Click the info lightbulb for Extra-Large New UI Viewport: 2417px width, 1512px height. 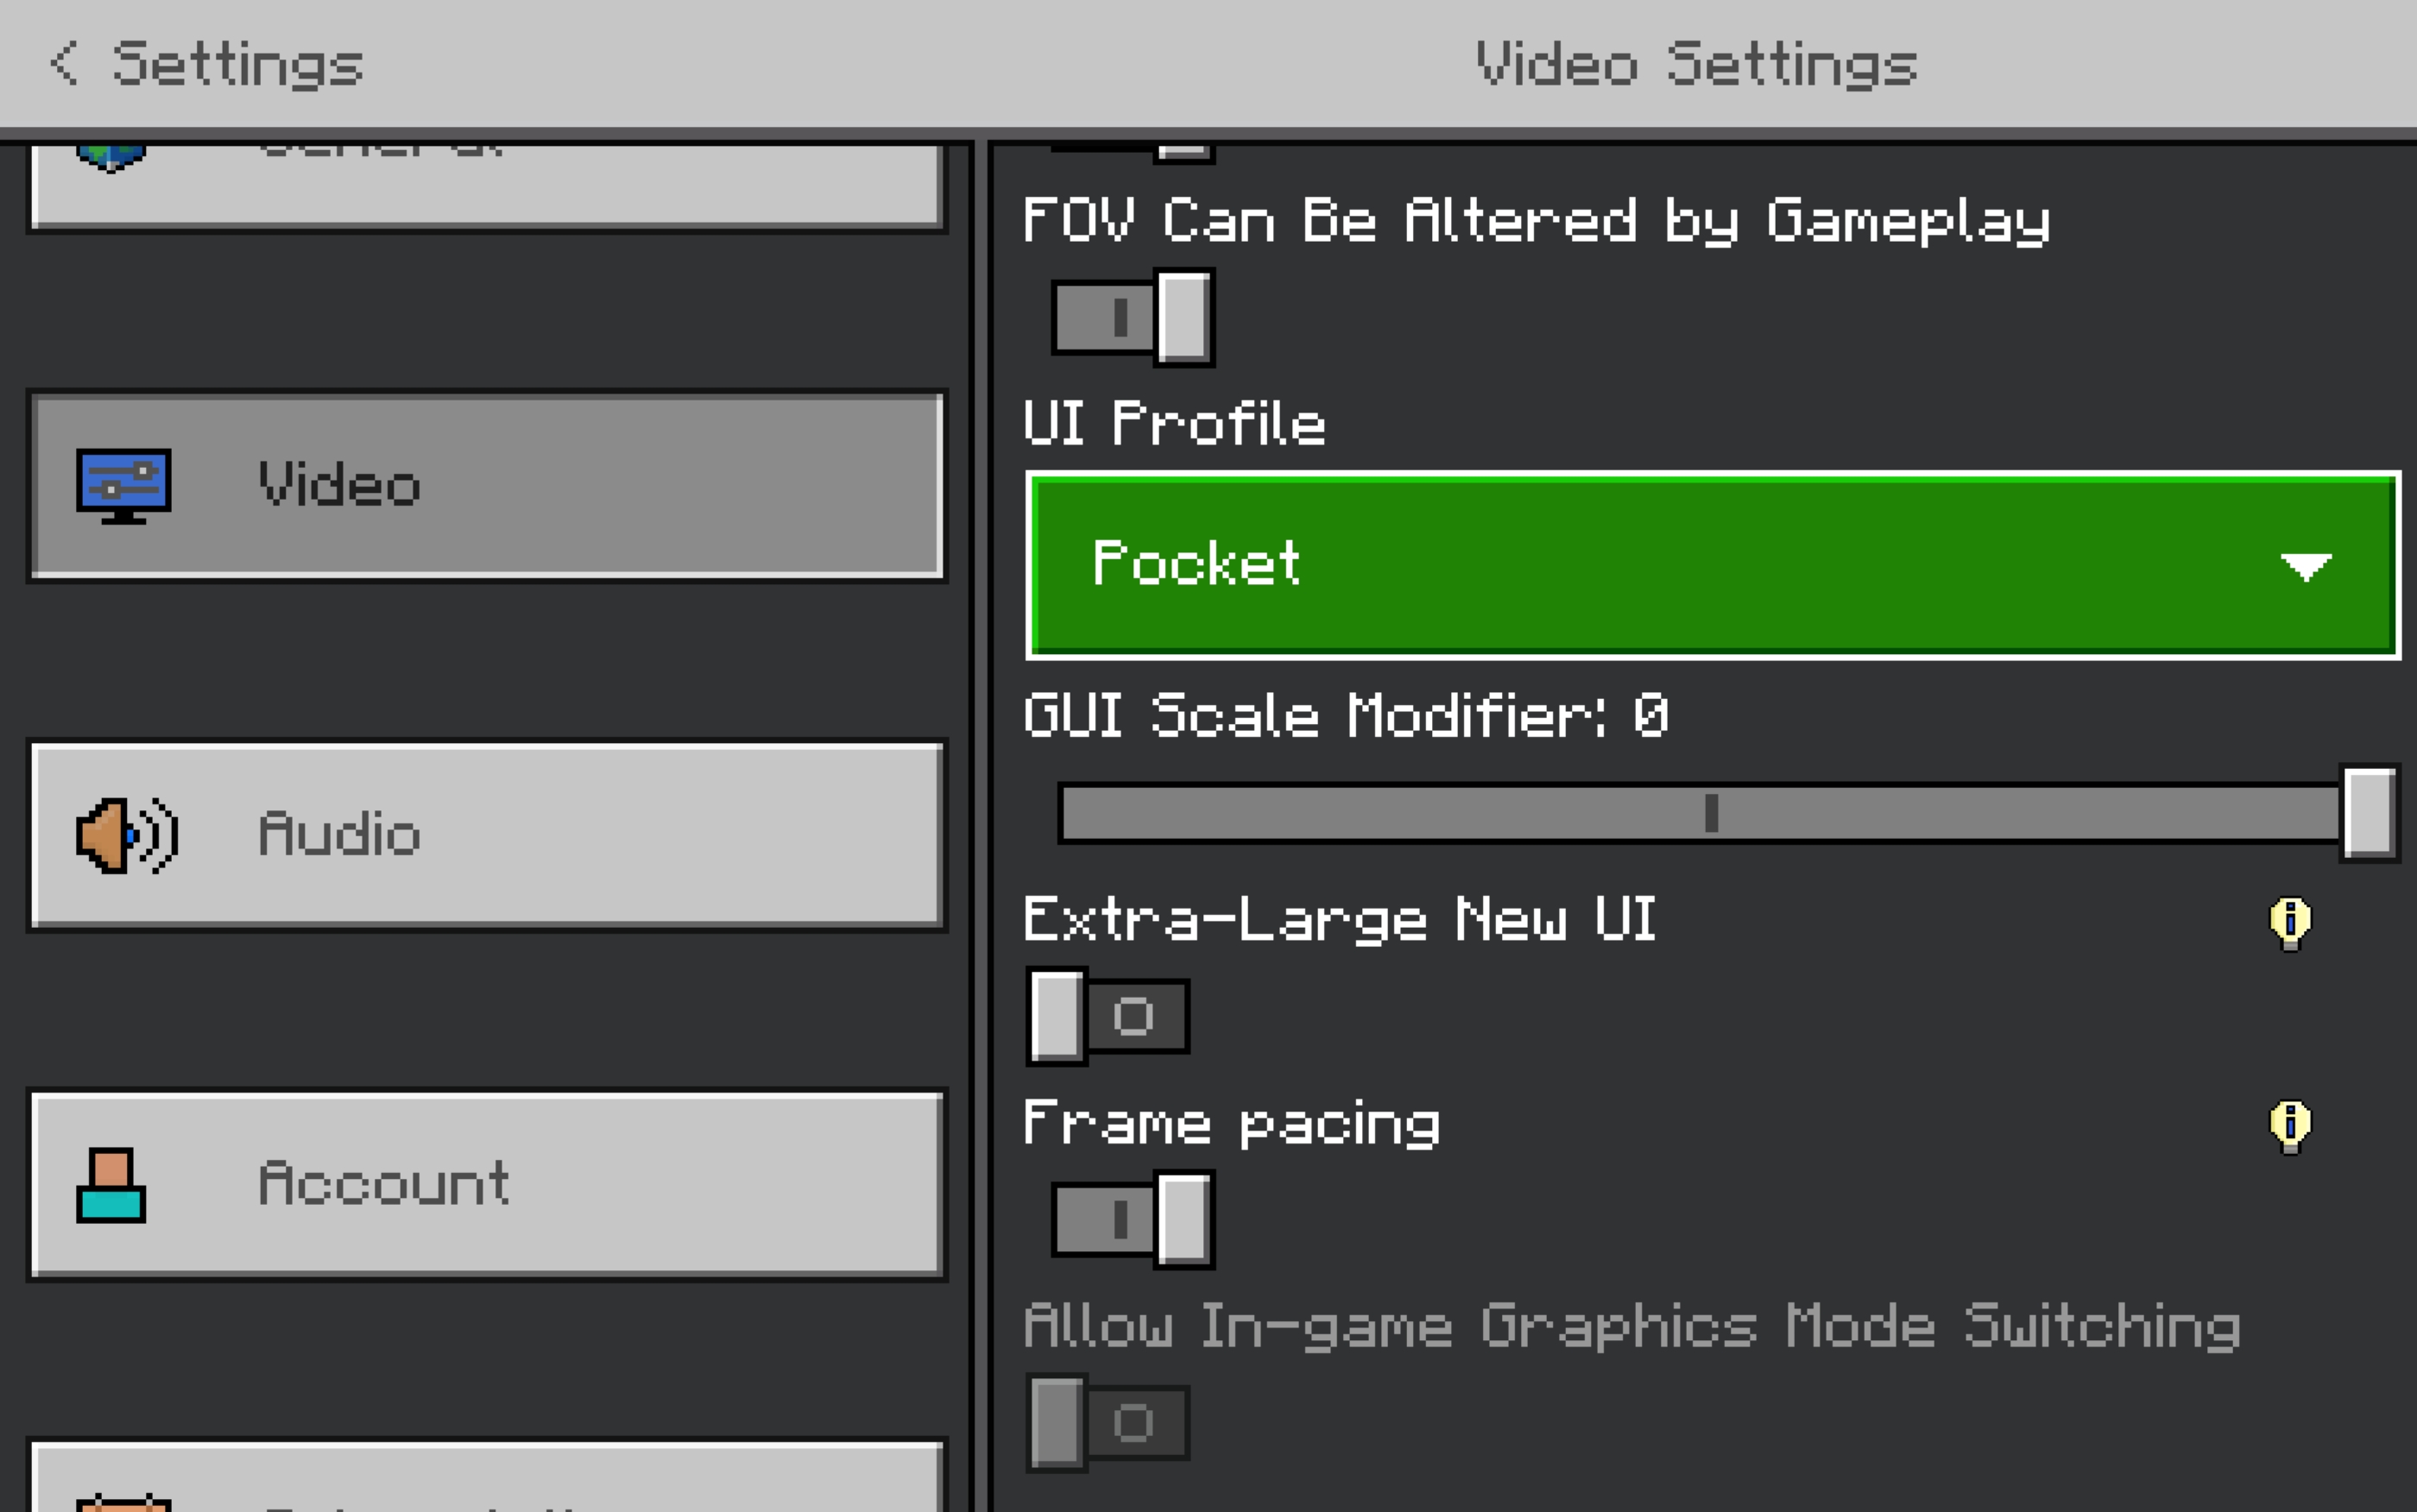(x=2290, y=922)
